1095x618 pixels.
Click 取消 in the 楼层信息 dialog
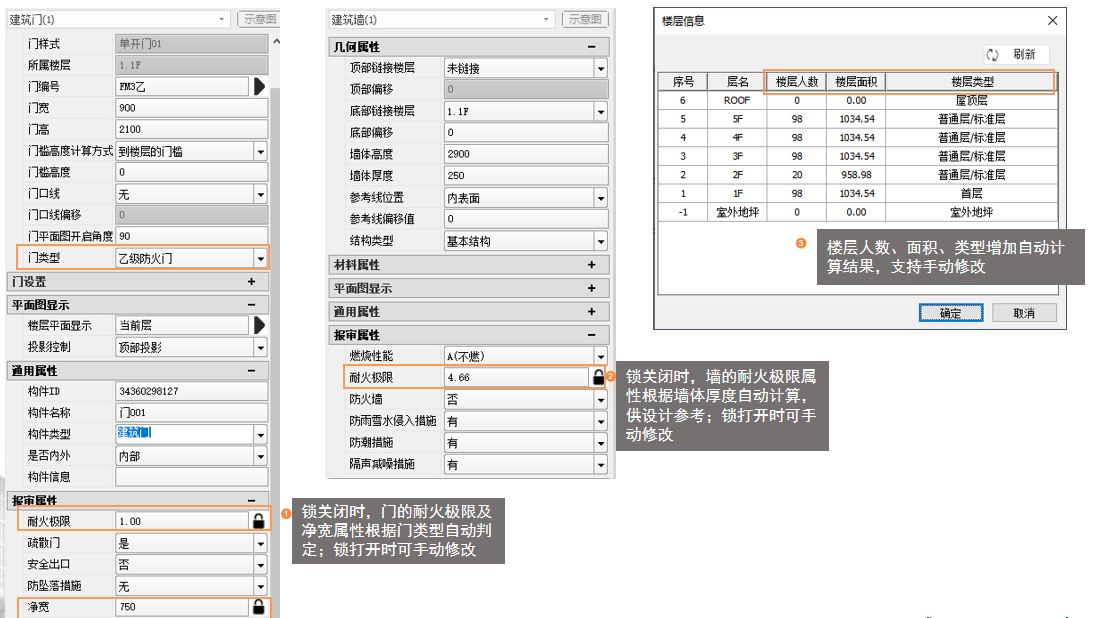[x=1024, y=313]
